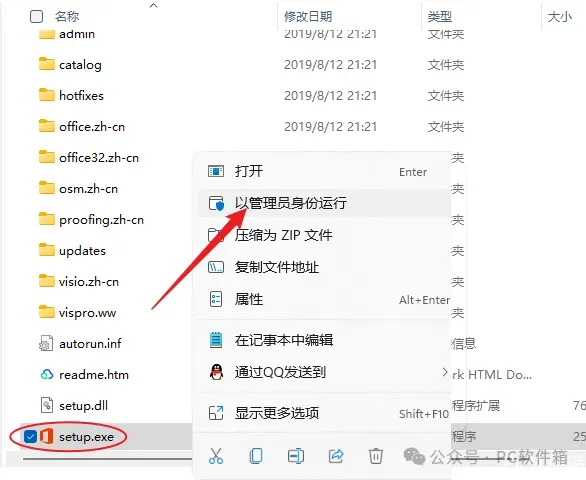The width and height of the screenshot is (586, 480).
Task: Click the Share icon in context menu
Action: click(336, 456)
